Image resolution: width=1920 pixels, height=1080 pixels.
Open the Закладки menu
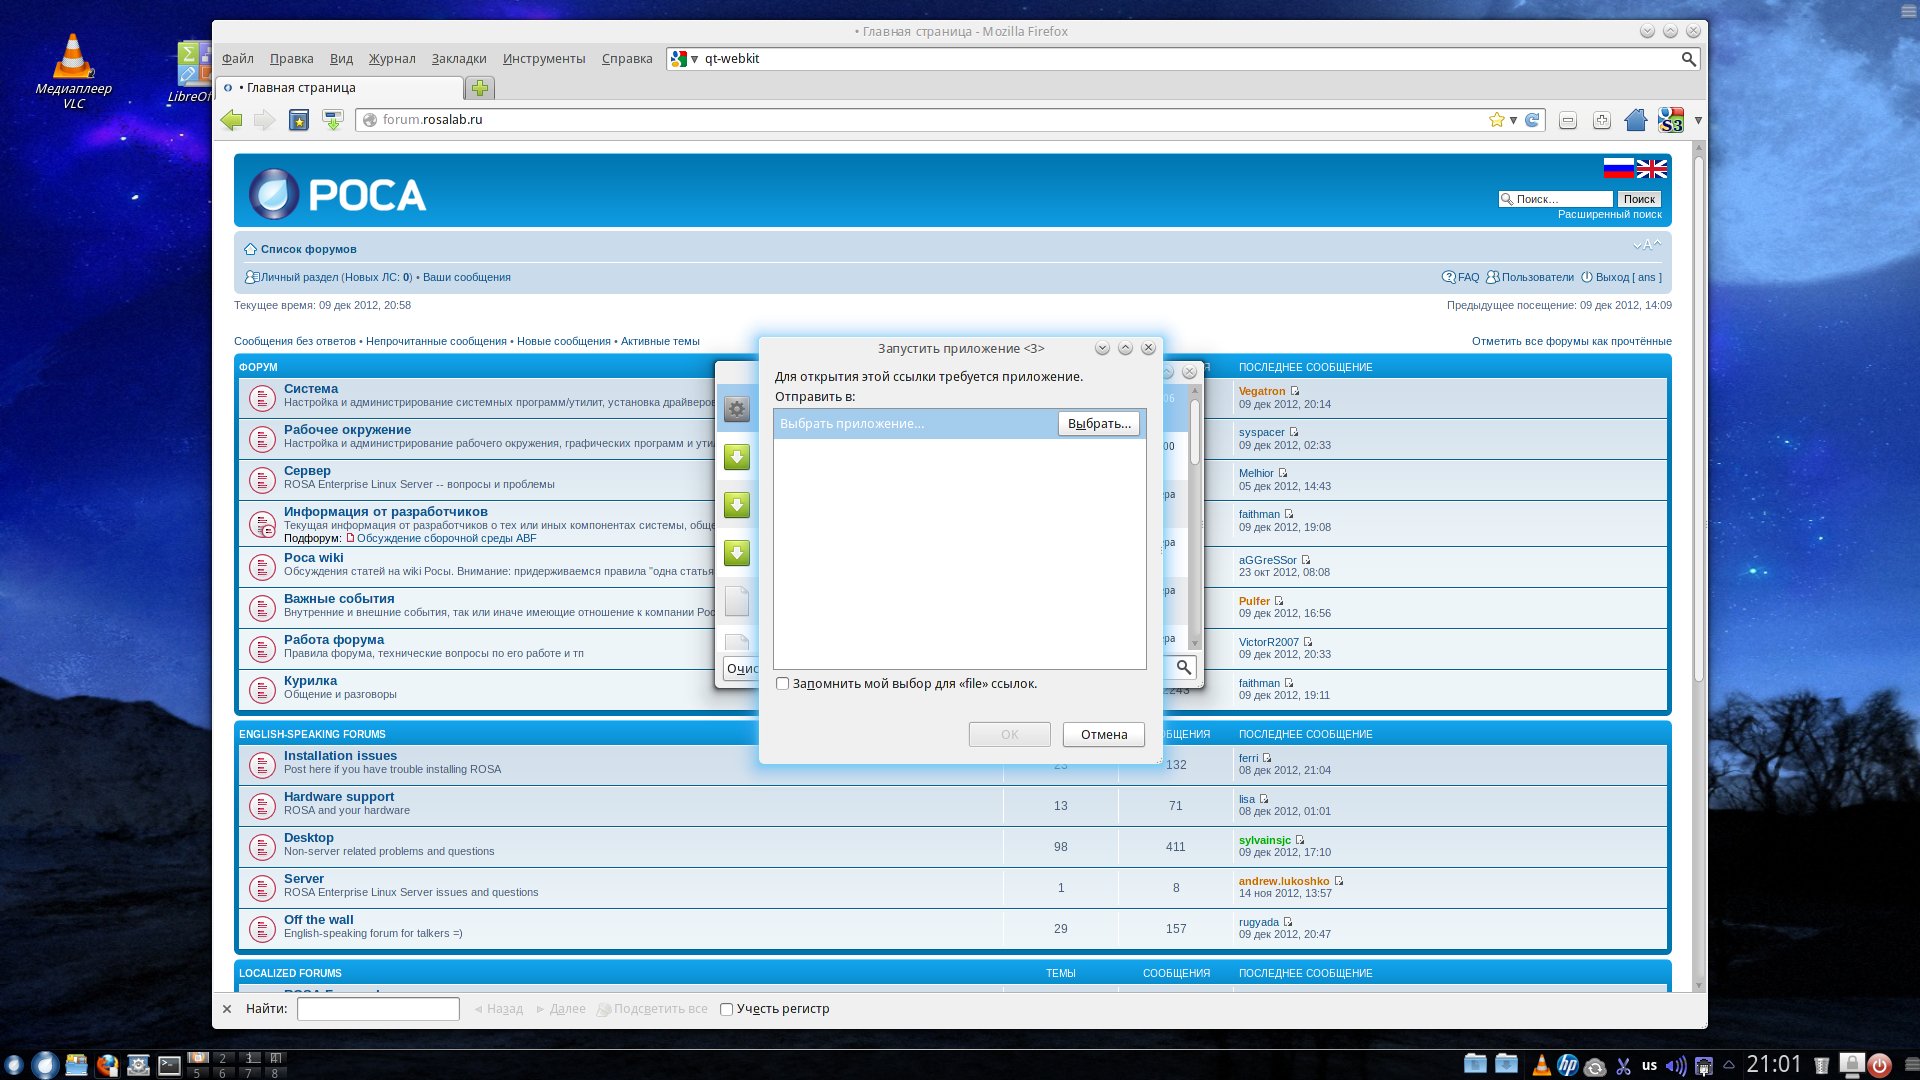pos(459,59)
